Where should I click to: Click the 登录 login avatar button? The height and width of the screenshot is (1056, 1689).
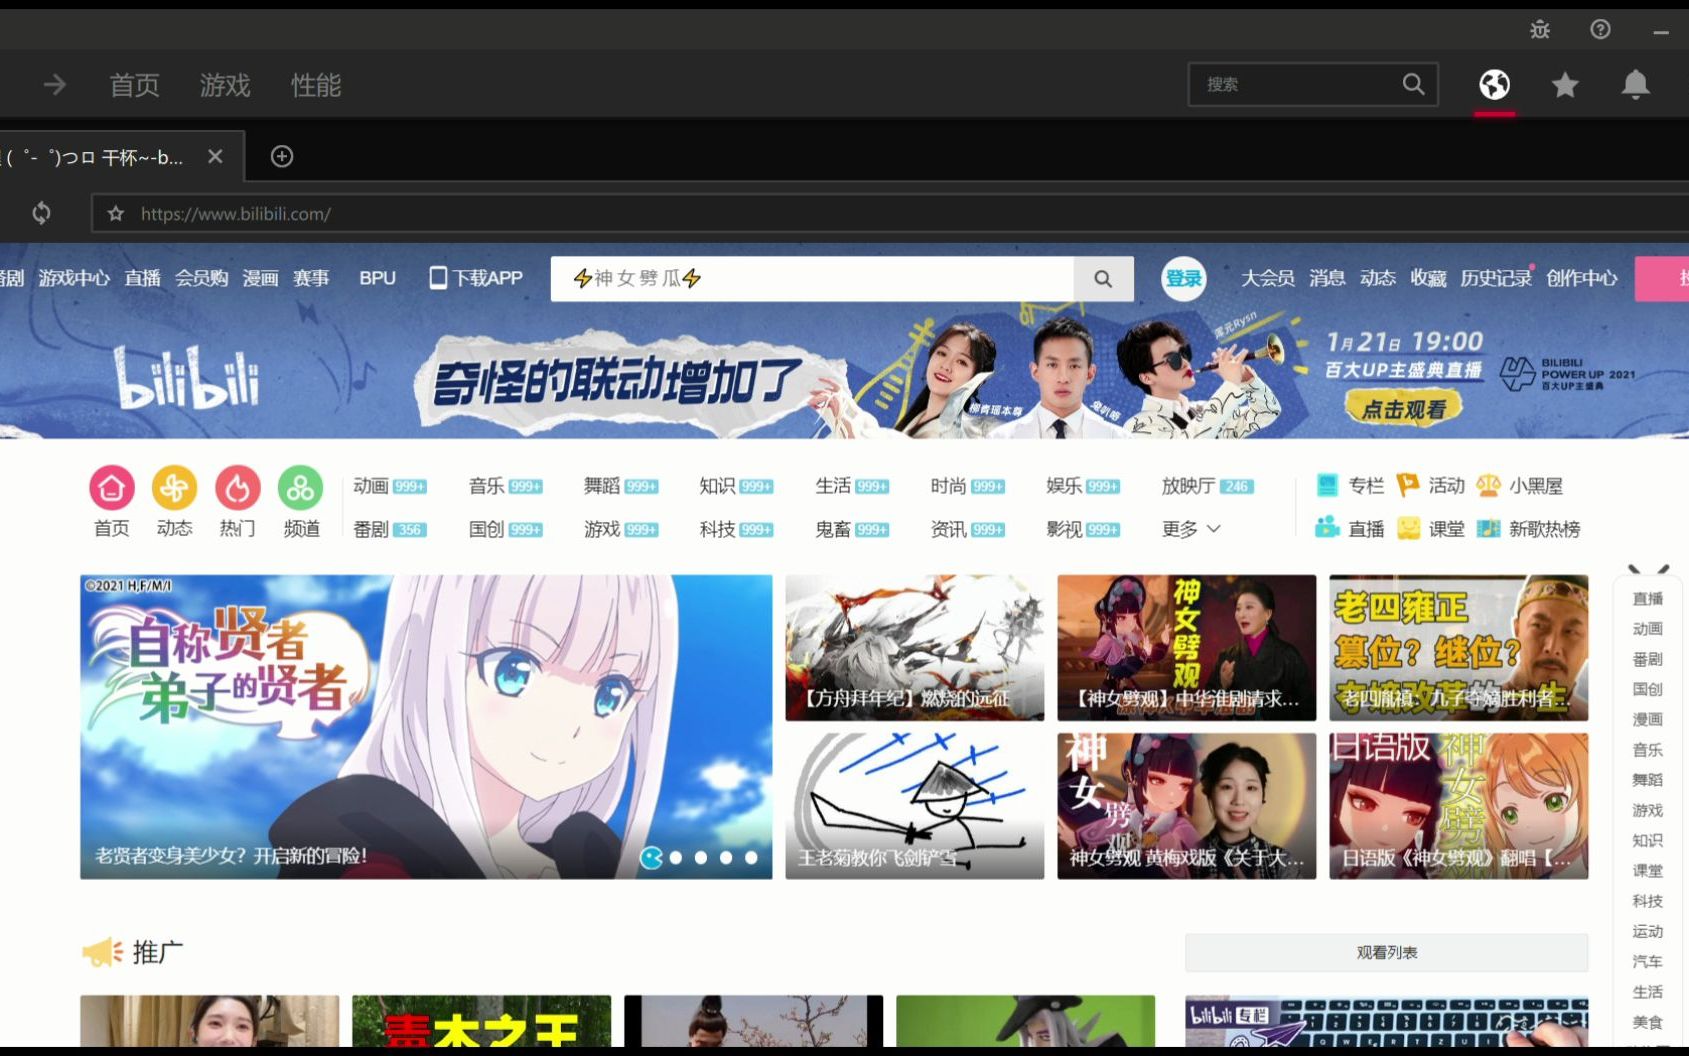[1183, 279]
